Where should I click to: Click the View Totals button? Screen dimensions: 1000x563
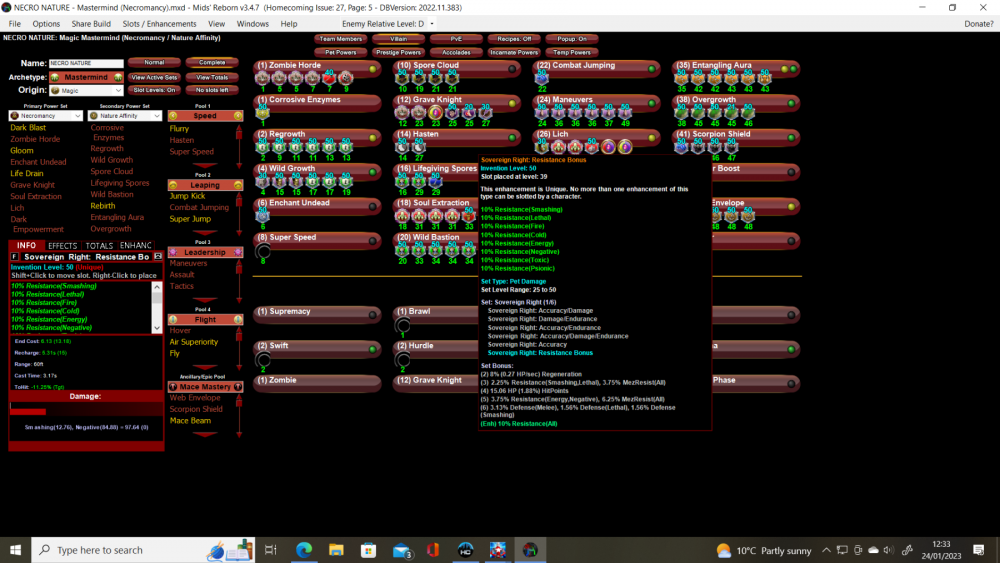212,77
